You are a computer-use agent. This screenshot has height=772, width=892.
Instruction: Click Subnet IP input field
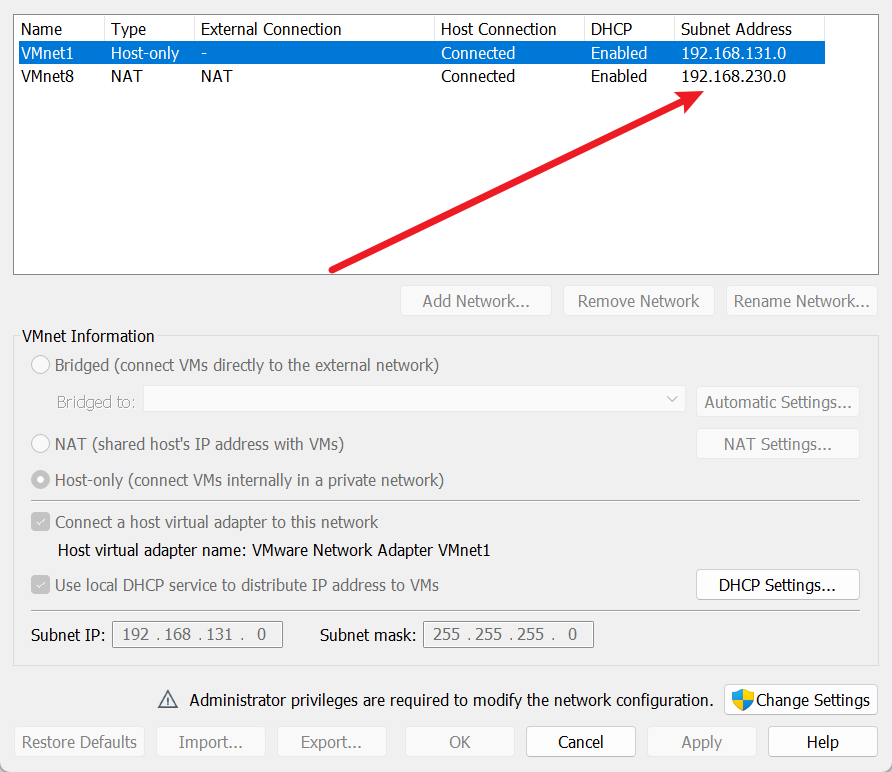coord(197,634)
